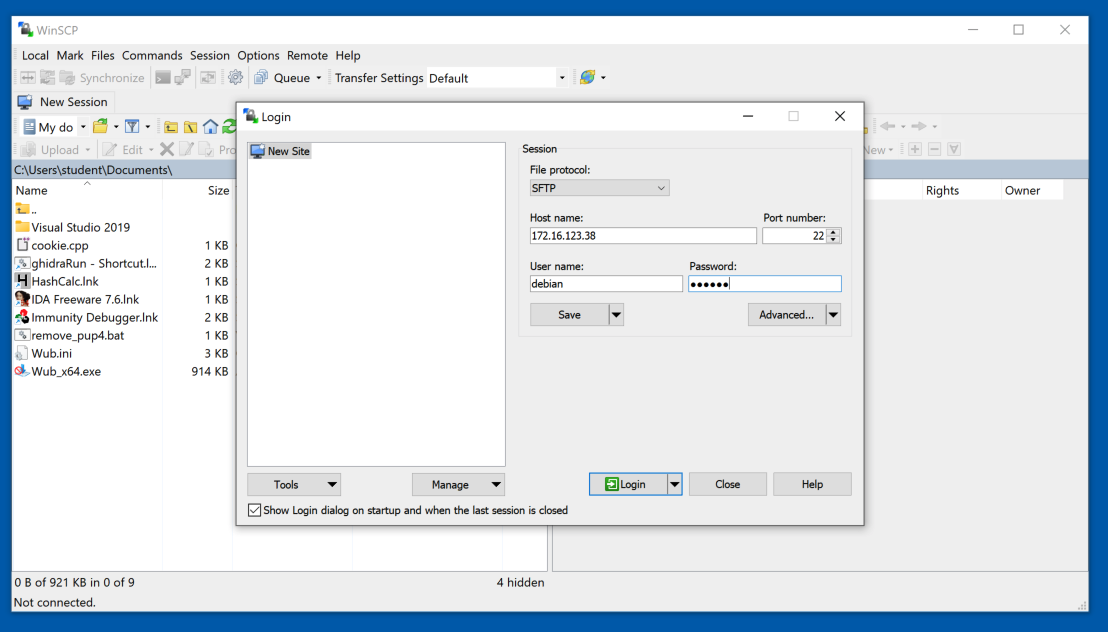This screenshot has width=1108, height=632.
Task: Open the Files menu
Action: click(102, 55)
